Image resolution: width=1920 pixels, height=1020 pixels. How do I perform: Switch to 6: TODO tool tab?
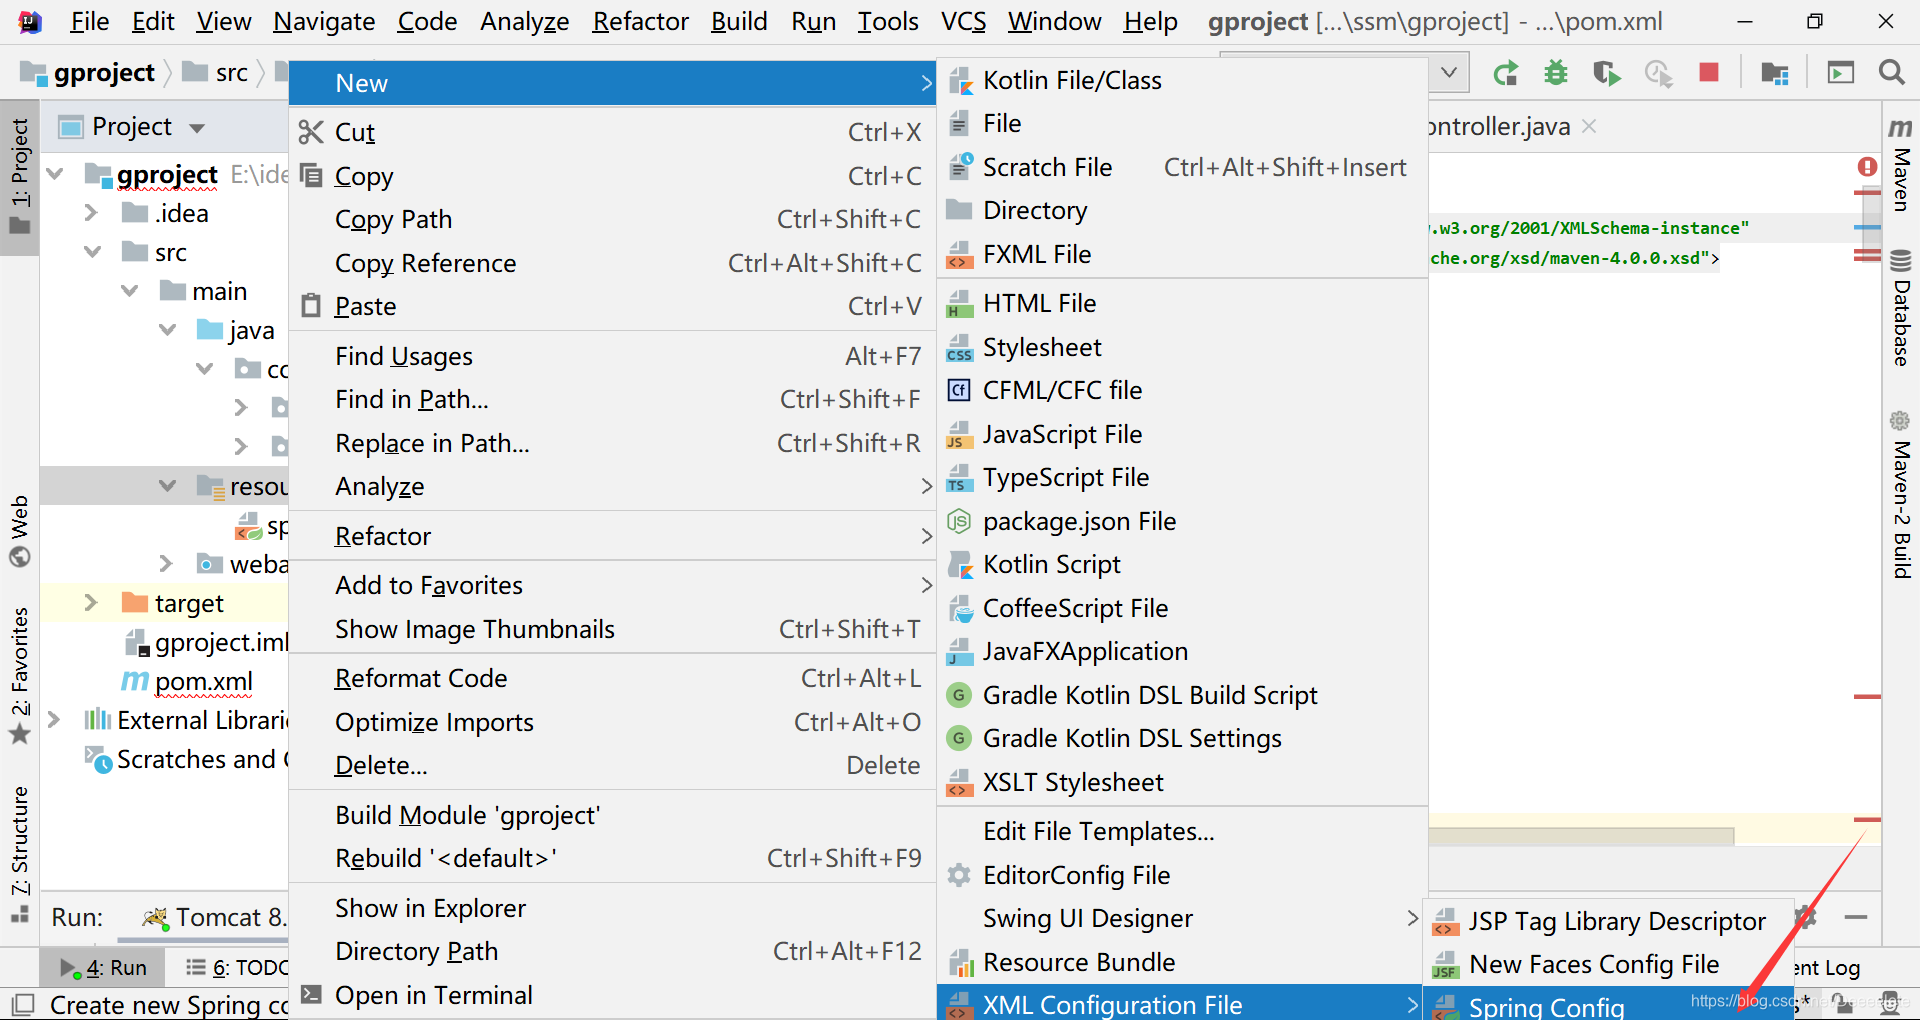click(x=238, y=967)
